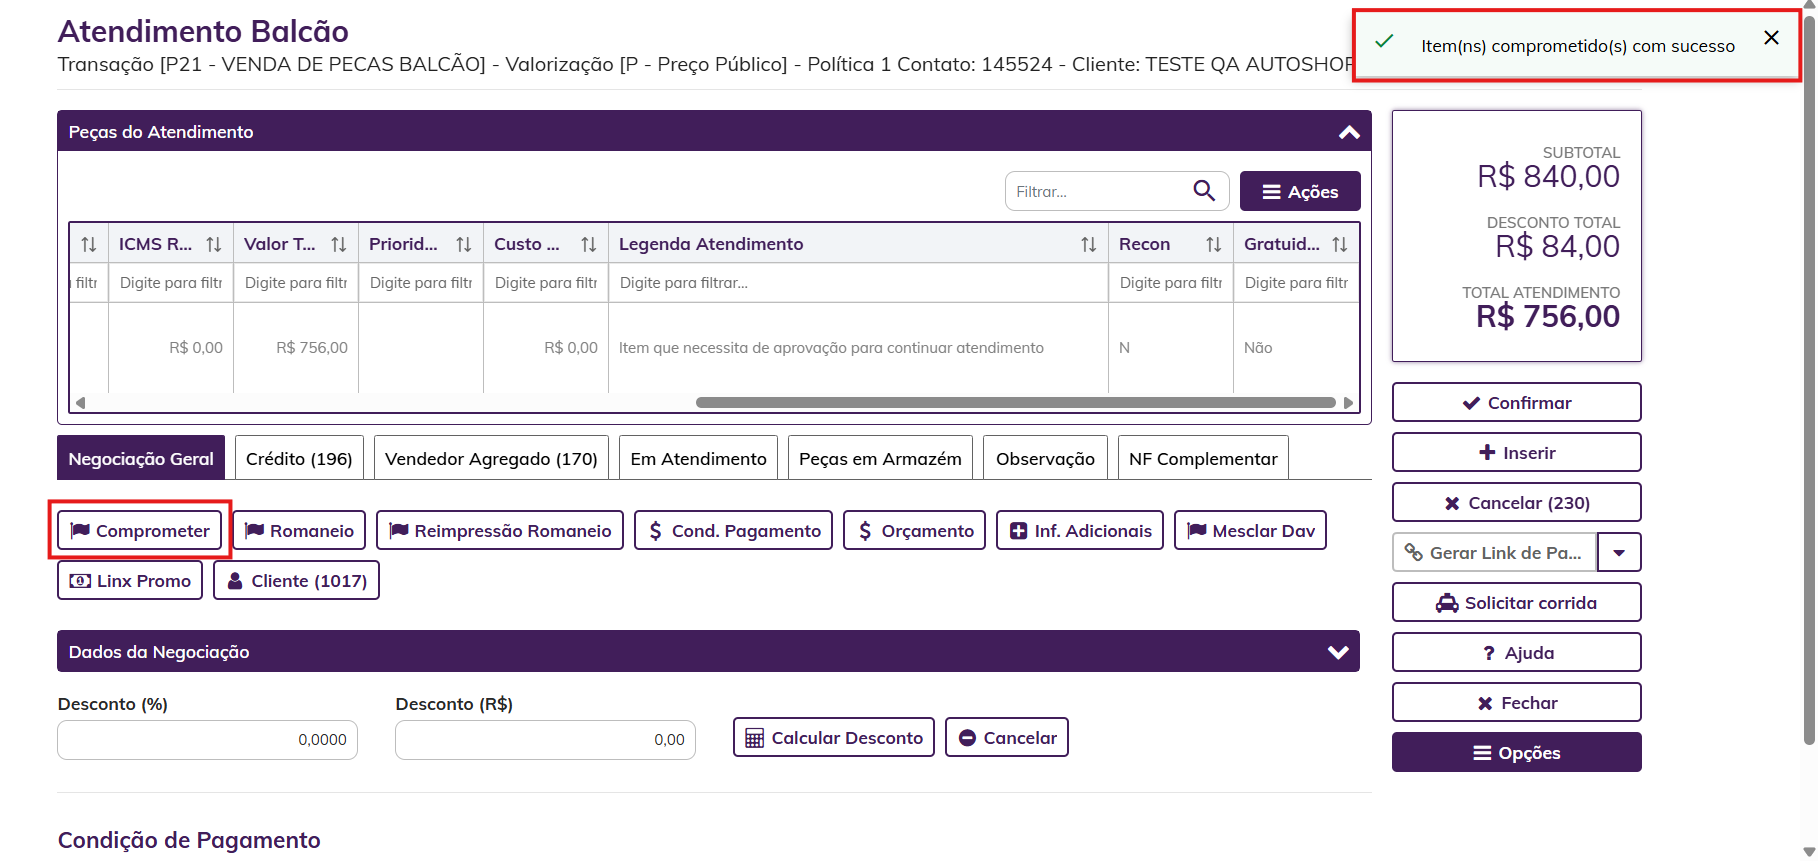The image size is (1818, 861).
Task: Open Cliente (1017)
Action: pyautogui.click(x=296, y=580)
